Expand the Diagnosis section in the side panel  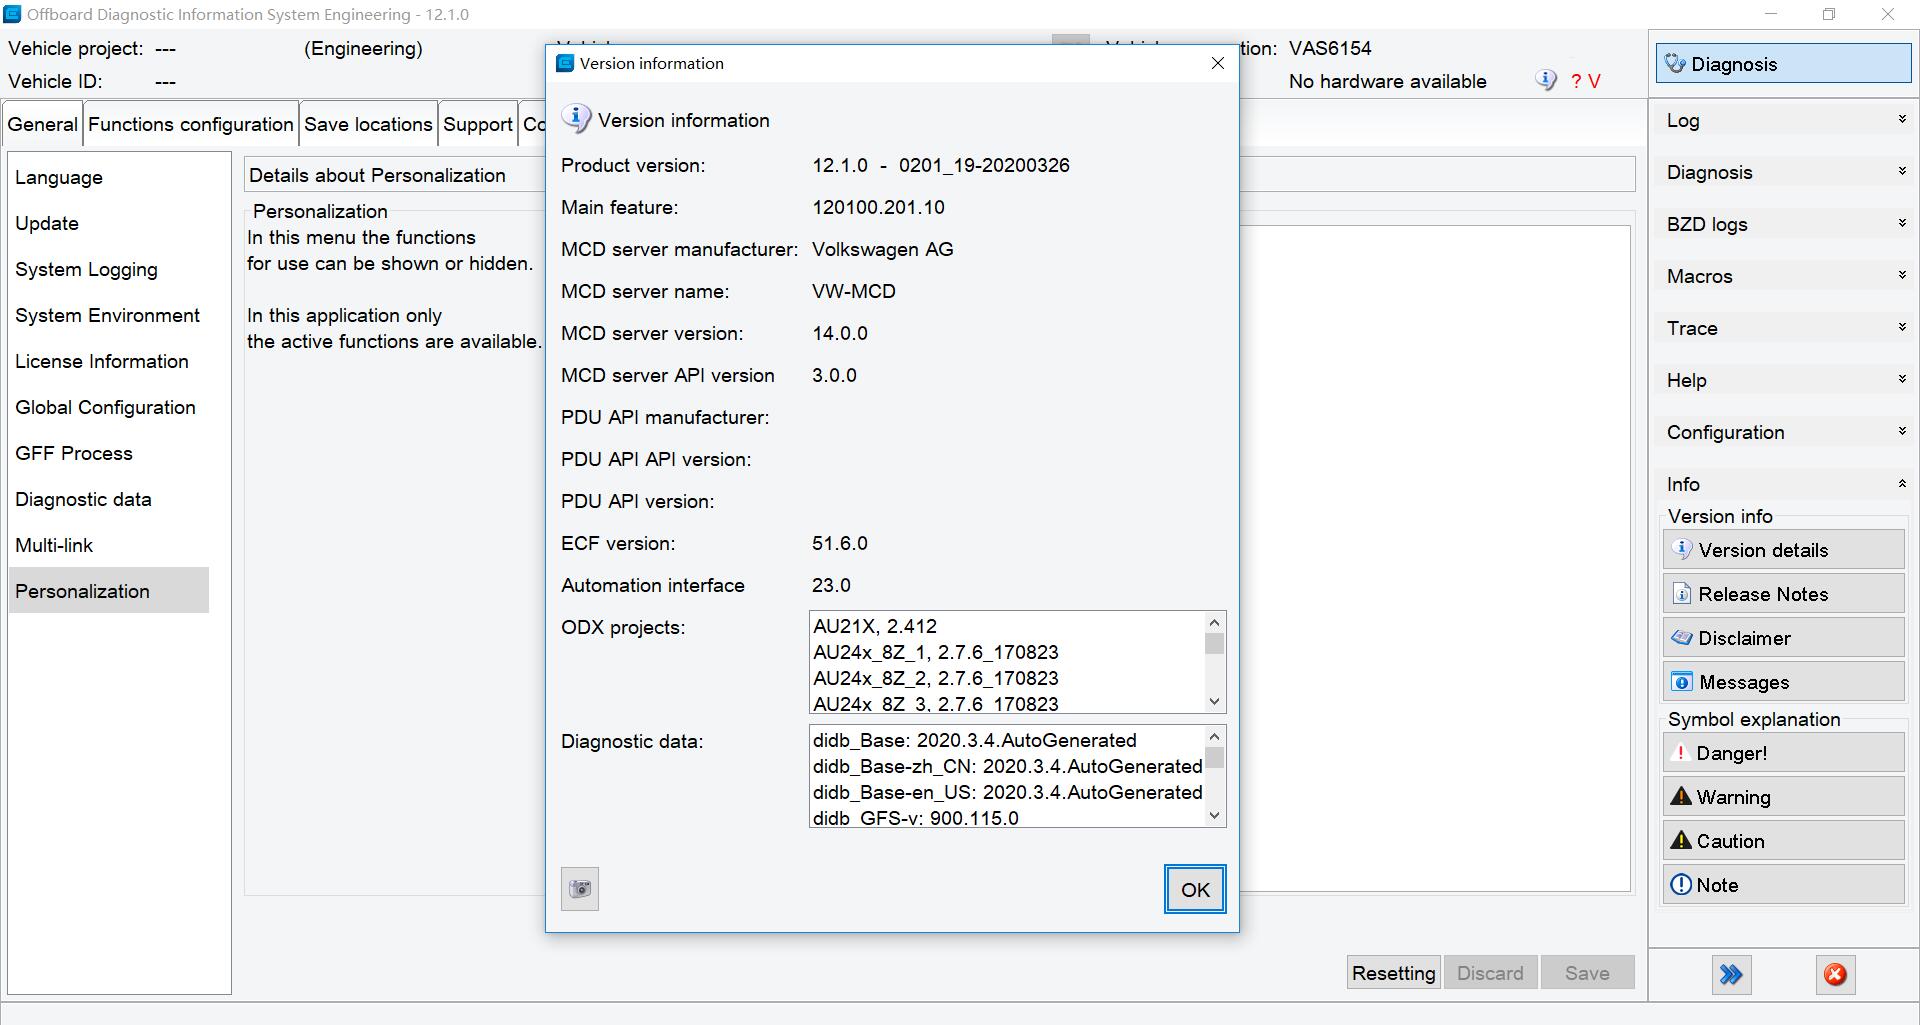tap(1784, 172)
